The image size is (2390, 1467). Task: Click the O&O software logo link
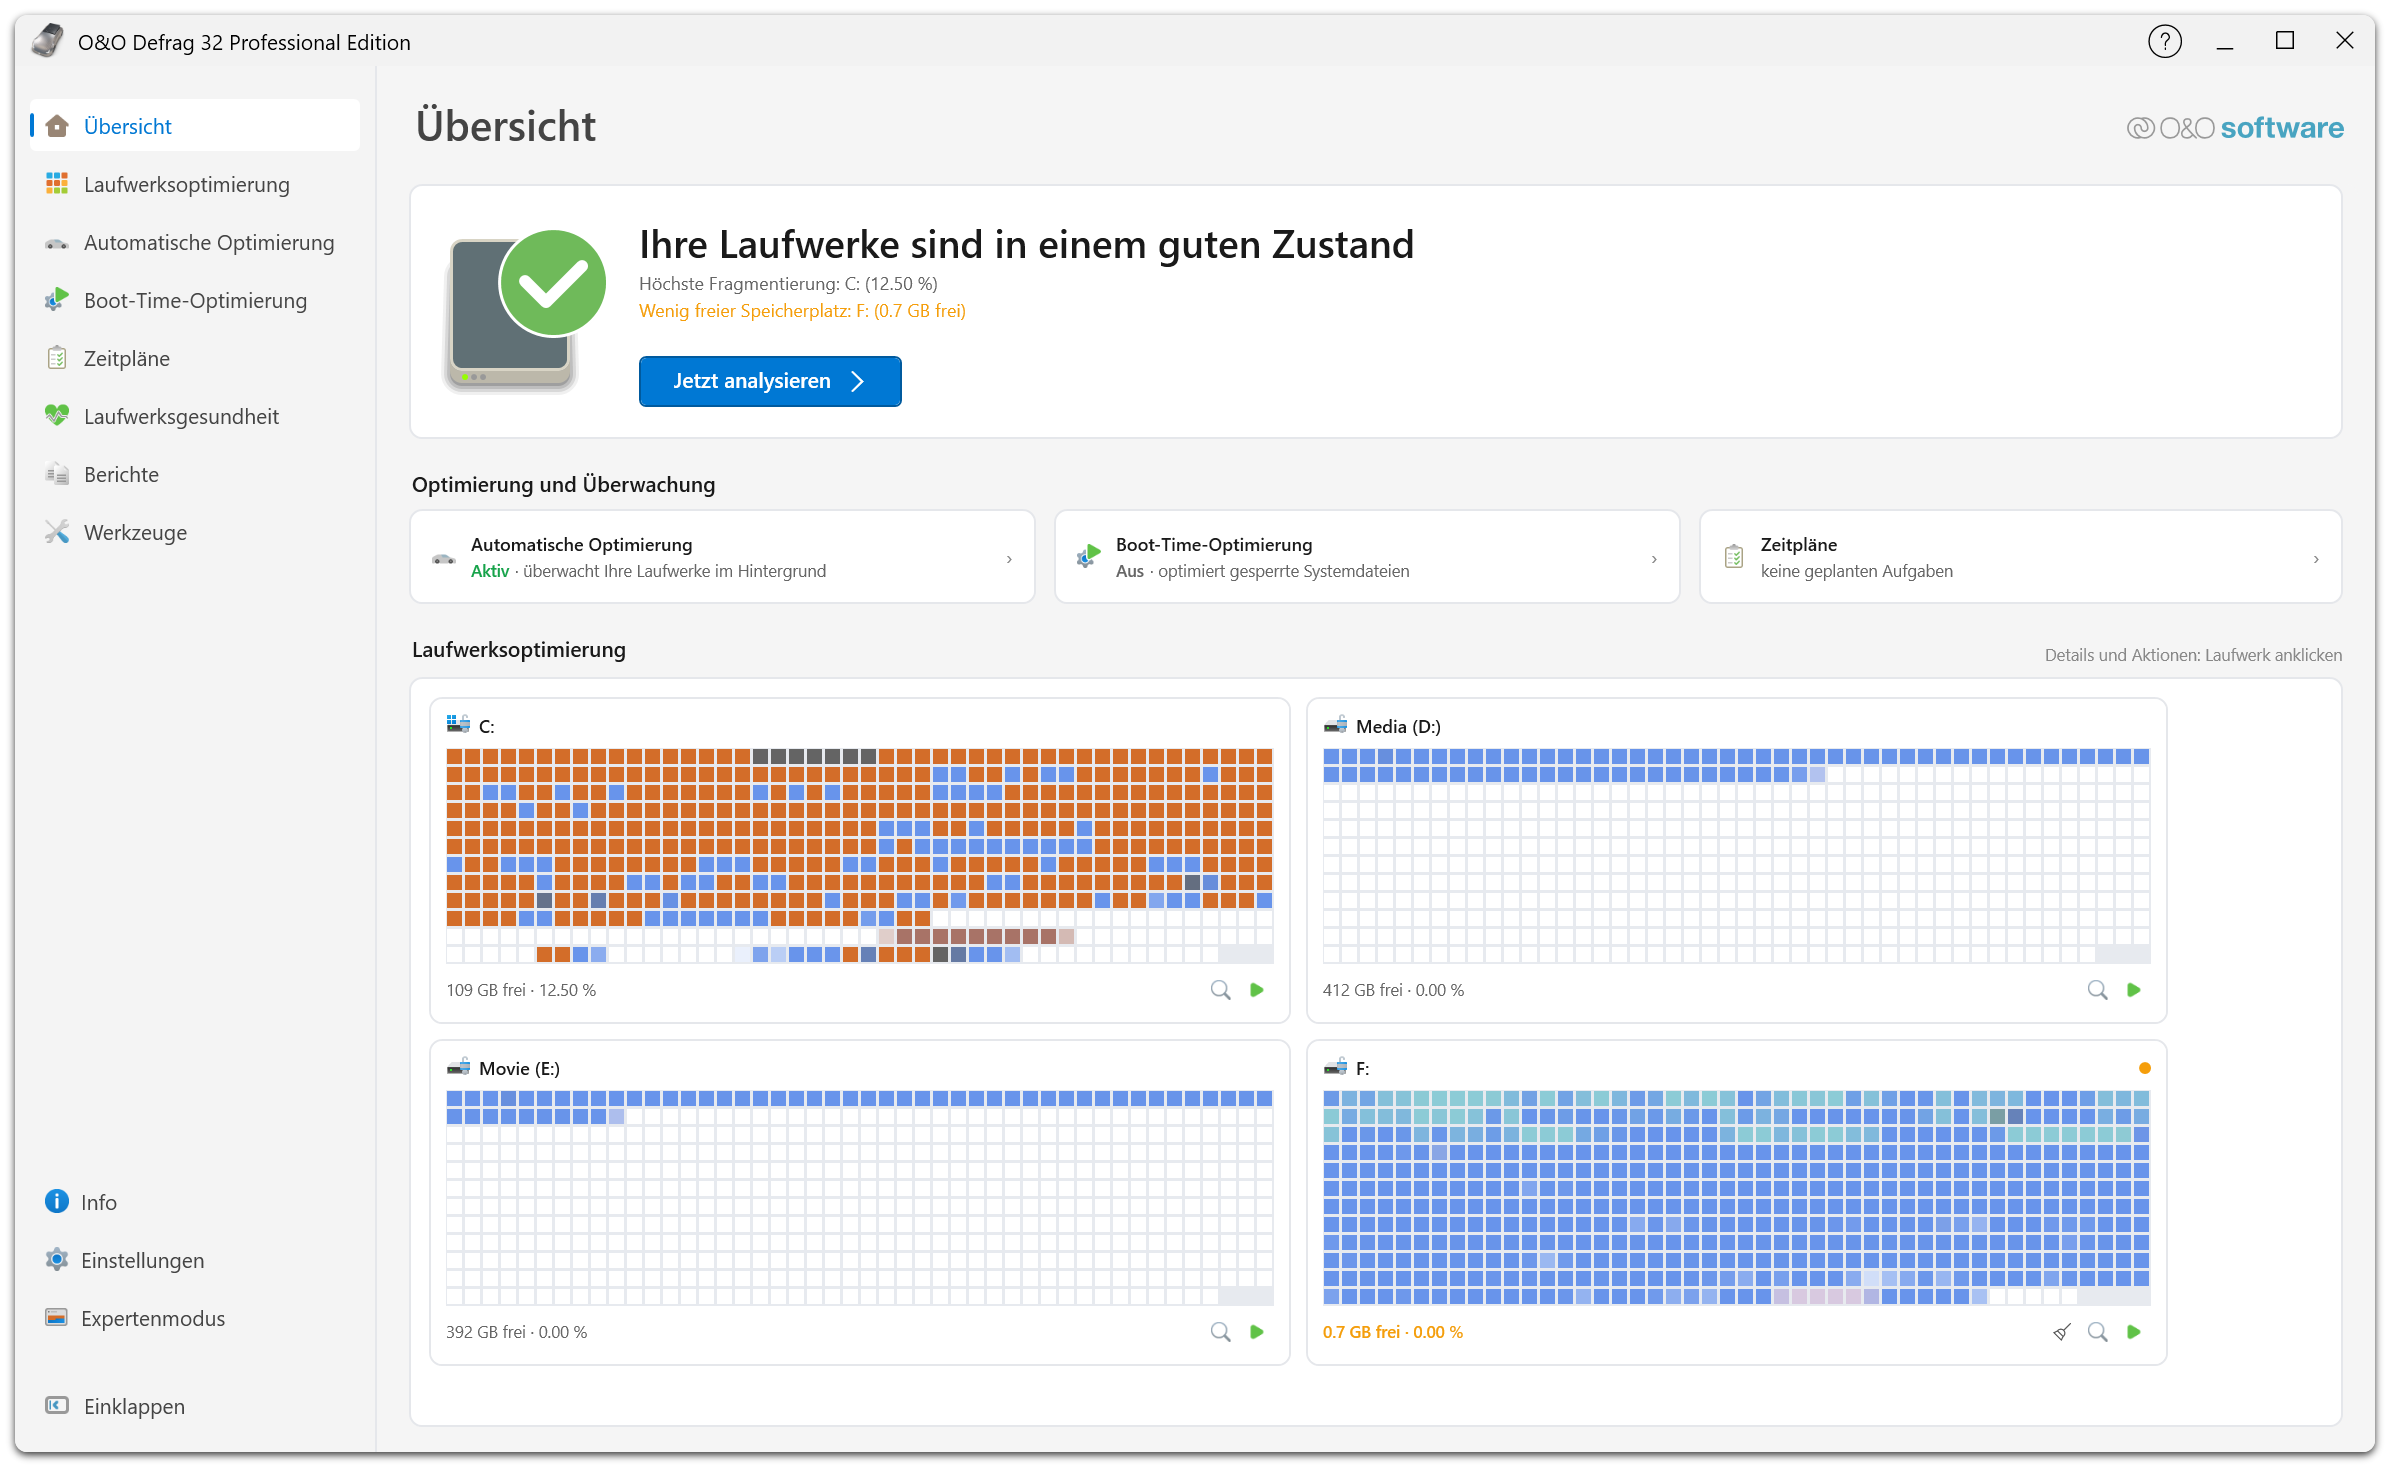pos(2234,128)
